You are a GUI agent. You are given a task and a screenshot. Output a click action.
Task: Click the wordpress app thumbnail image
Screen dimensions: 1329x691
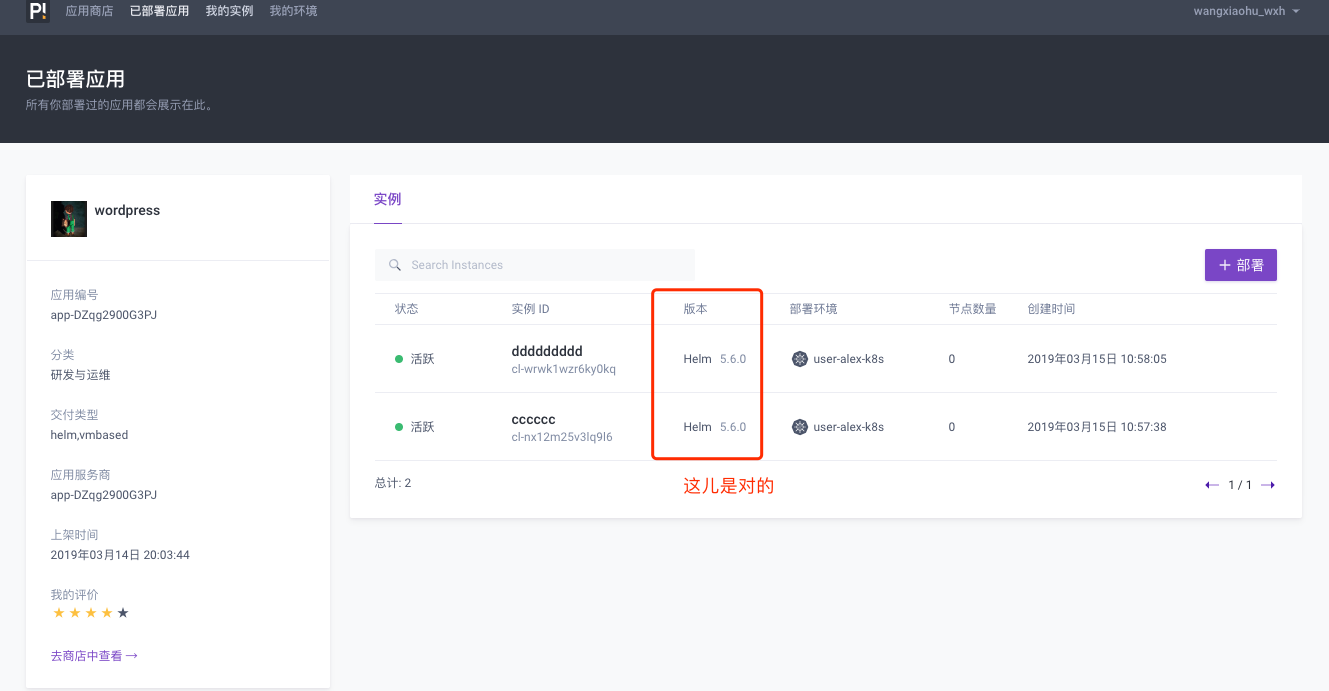68,218
